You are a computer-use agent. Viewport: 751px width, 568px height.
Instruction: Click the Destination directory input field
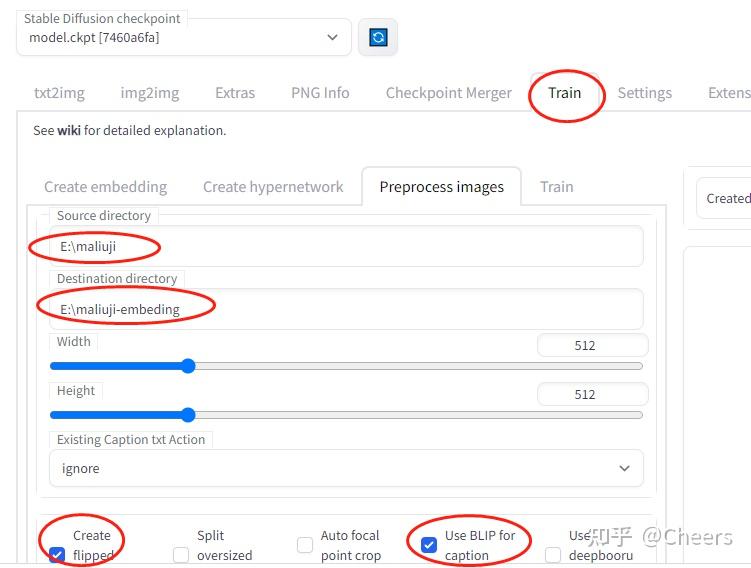point(345,309)
